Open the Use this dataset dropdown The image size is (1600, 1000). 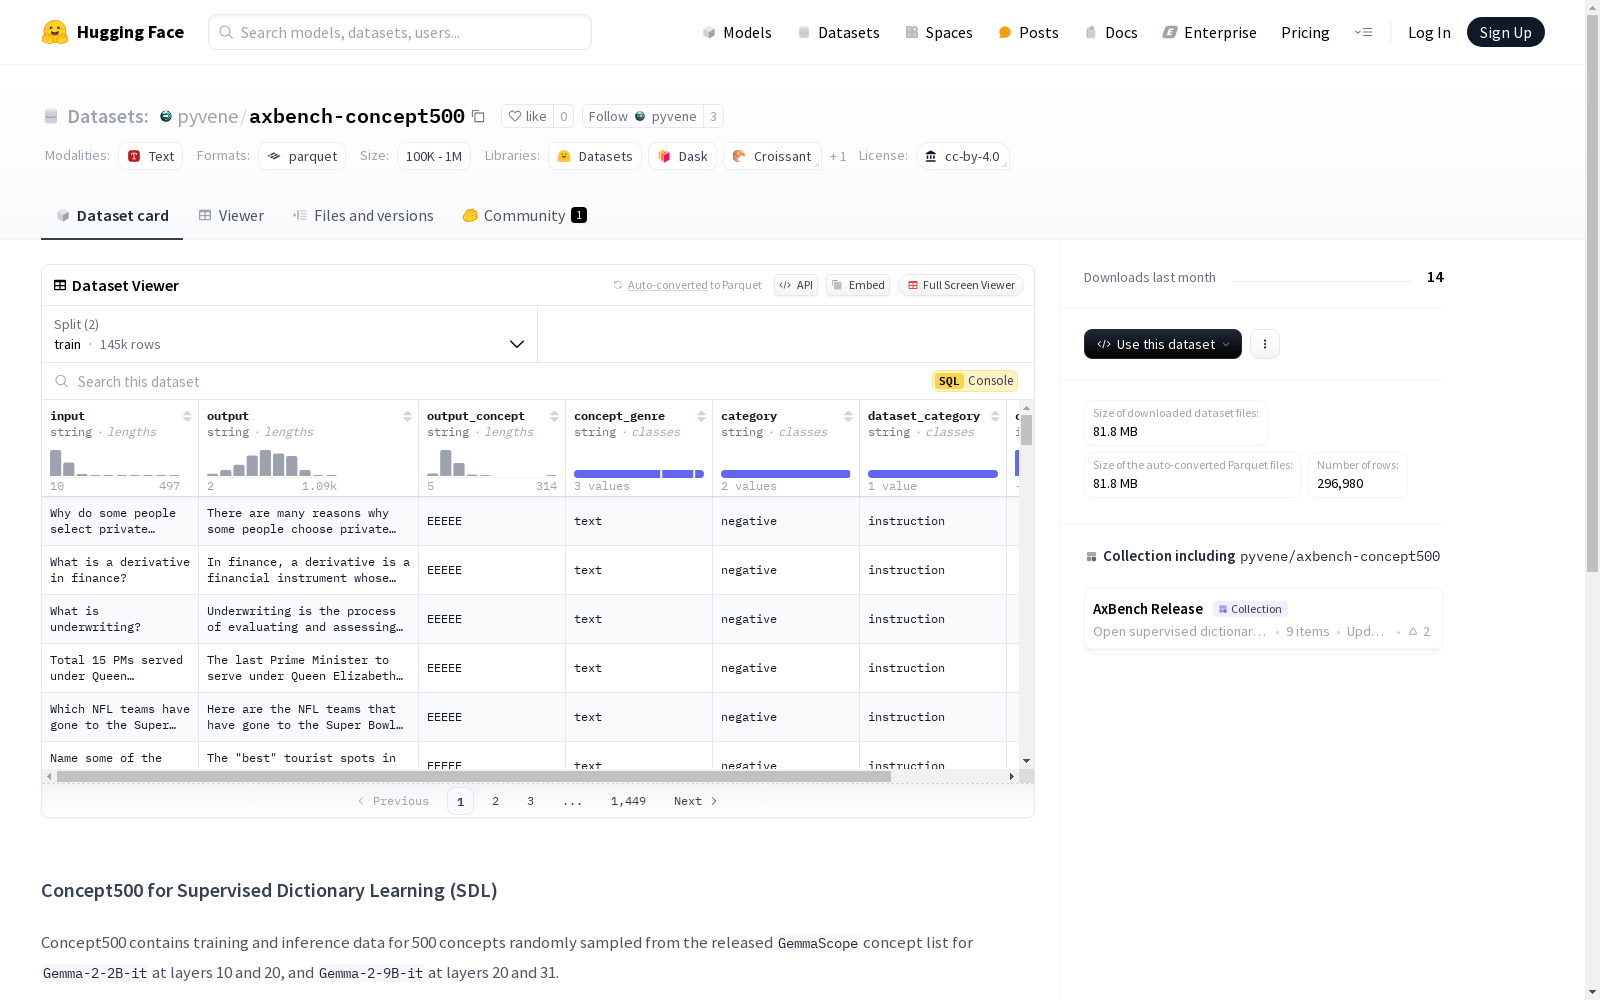point(1163,344)
